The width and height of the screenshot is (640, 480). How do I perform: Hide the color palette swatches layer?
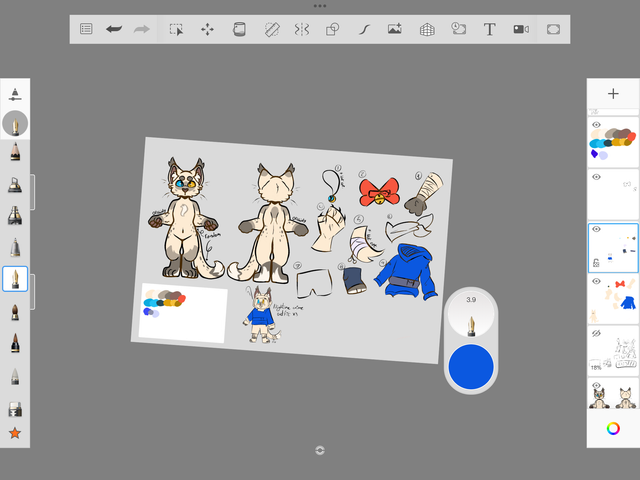tap(596, 125)
